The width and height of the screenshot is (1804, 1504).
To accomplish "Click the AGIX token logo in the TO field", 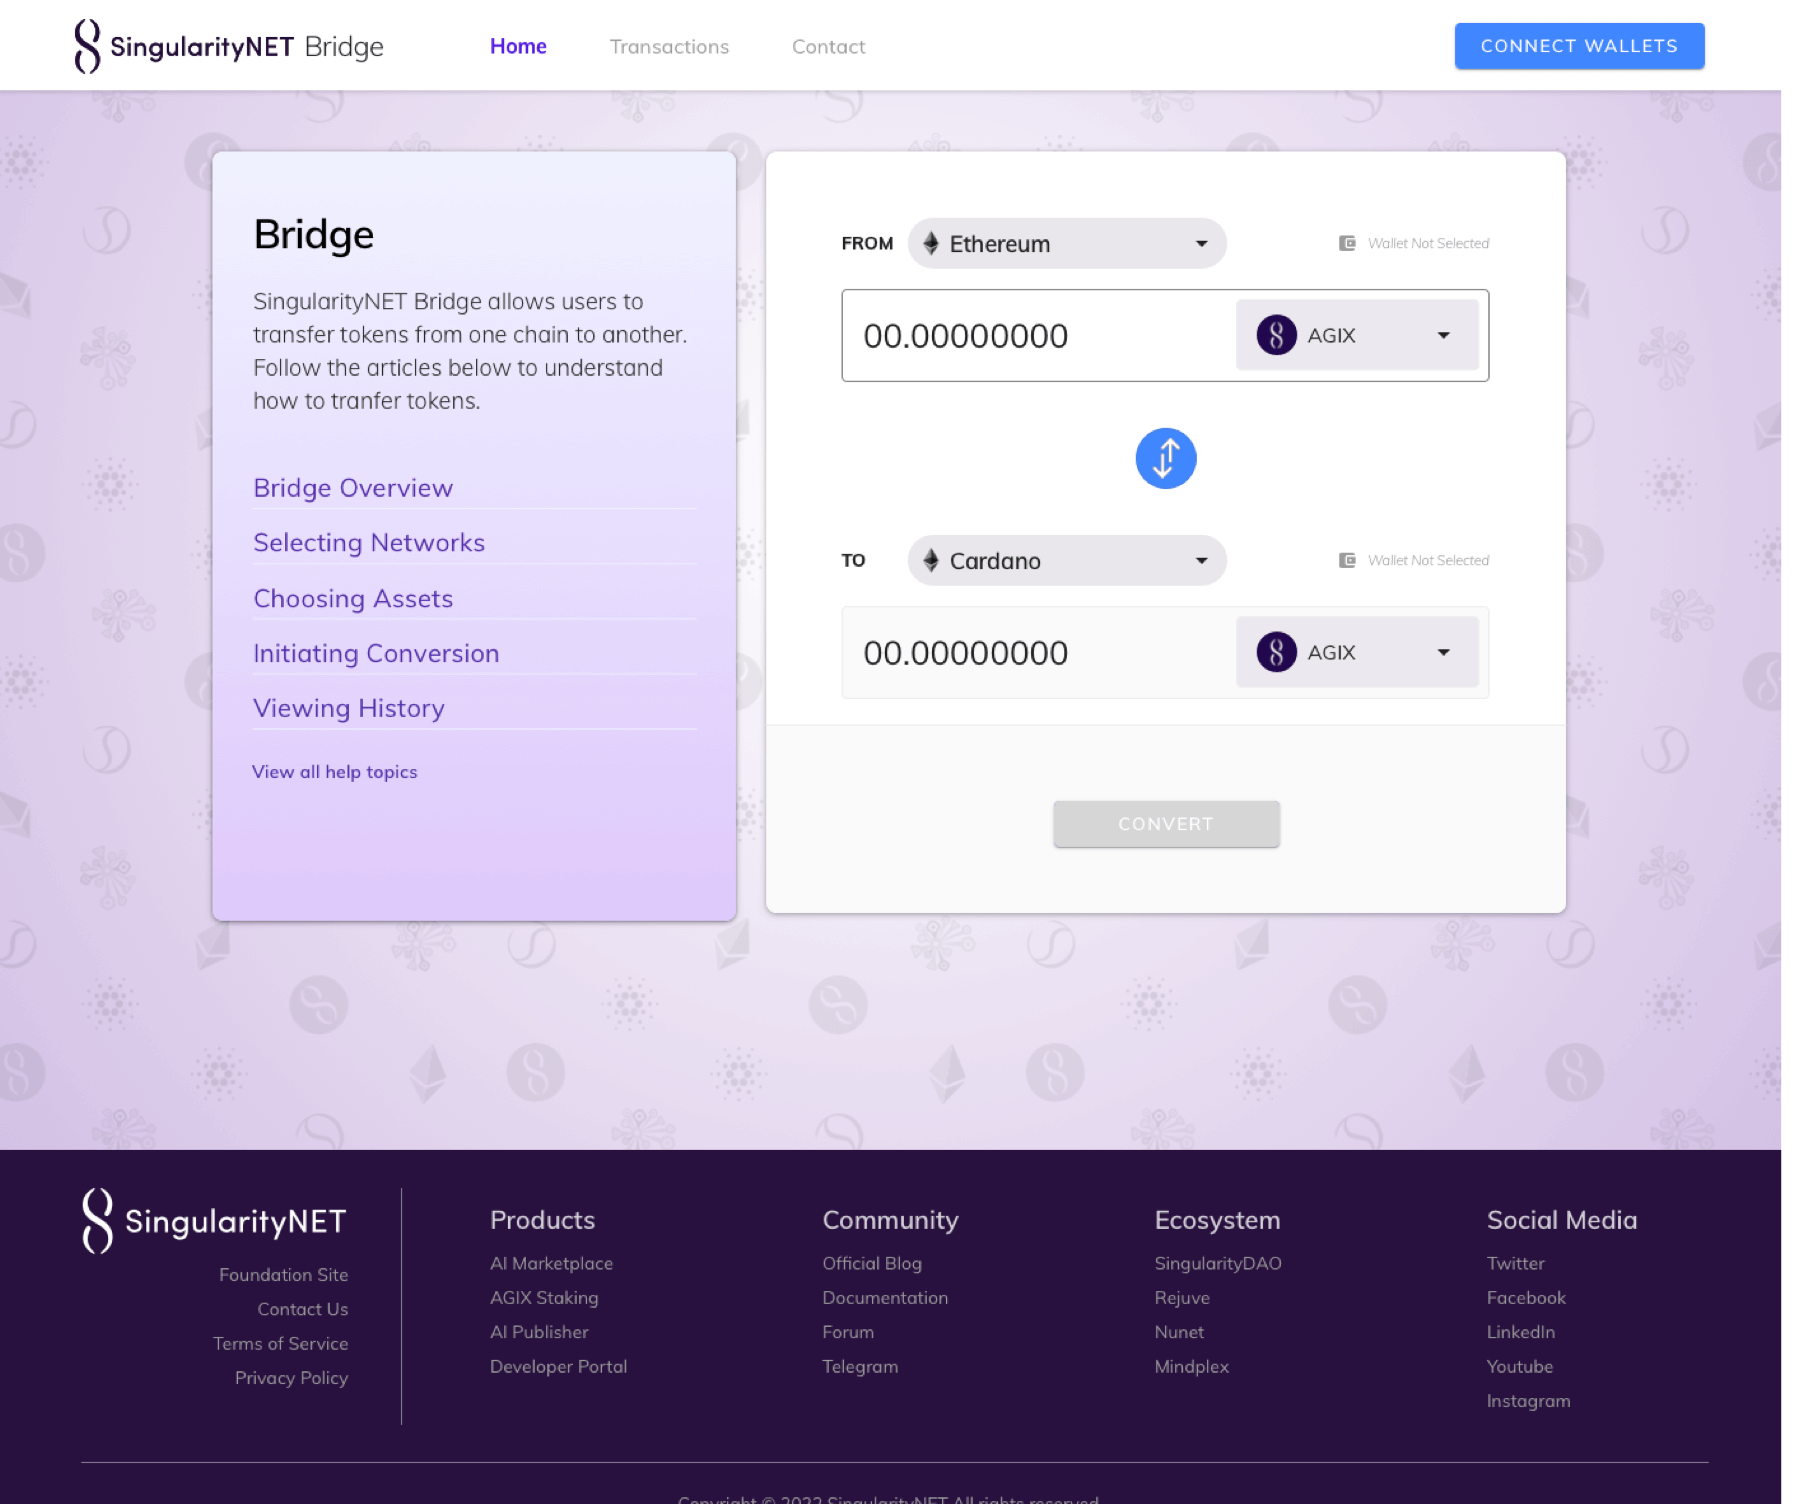I will [x=1276, y=652].
